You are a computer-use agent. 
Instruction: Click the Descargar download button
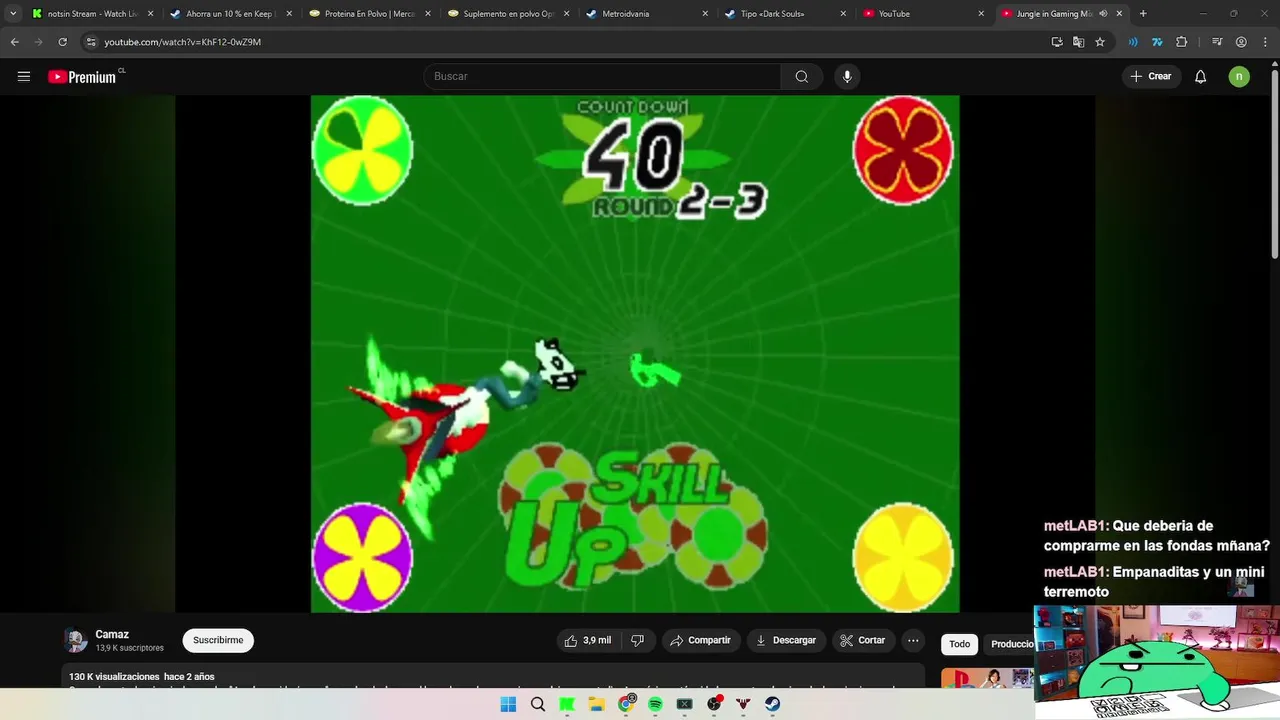(786, 640)
